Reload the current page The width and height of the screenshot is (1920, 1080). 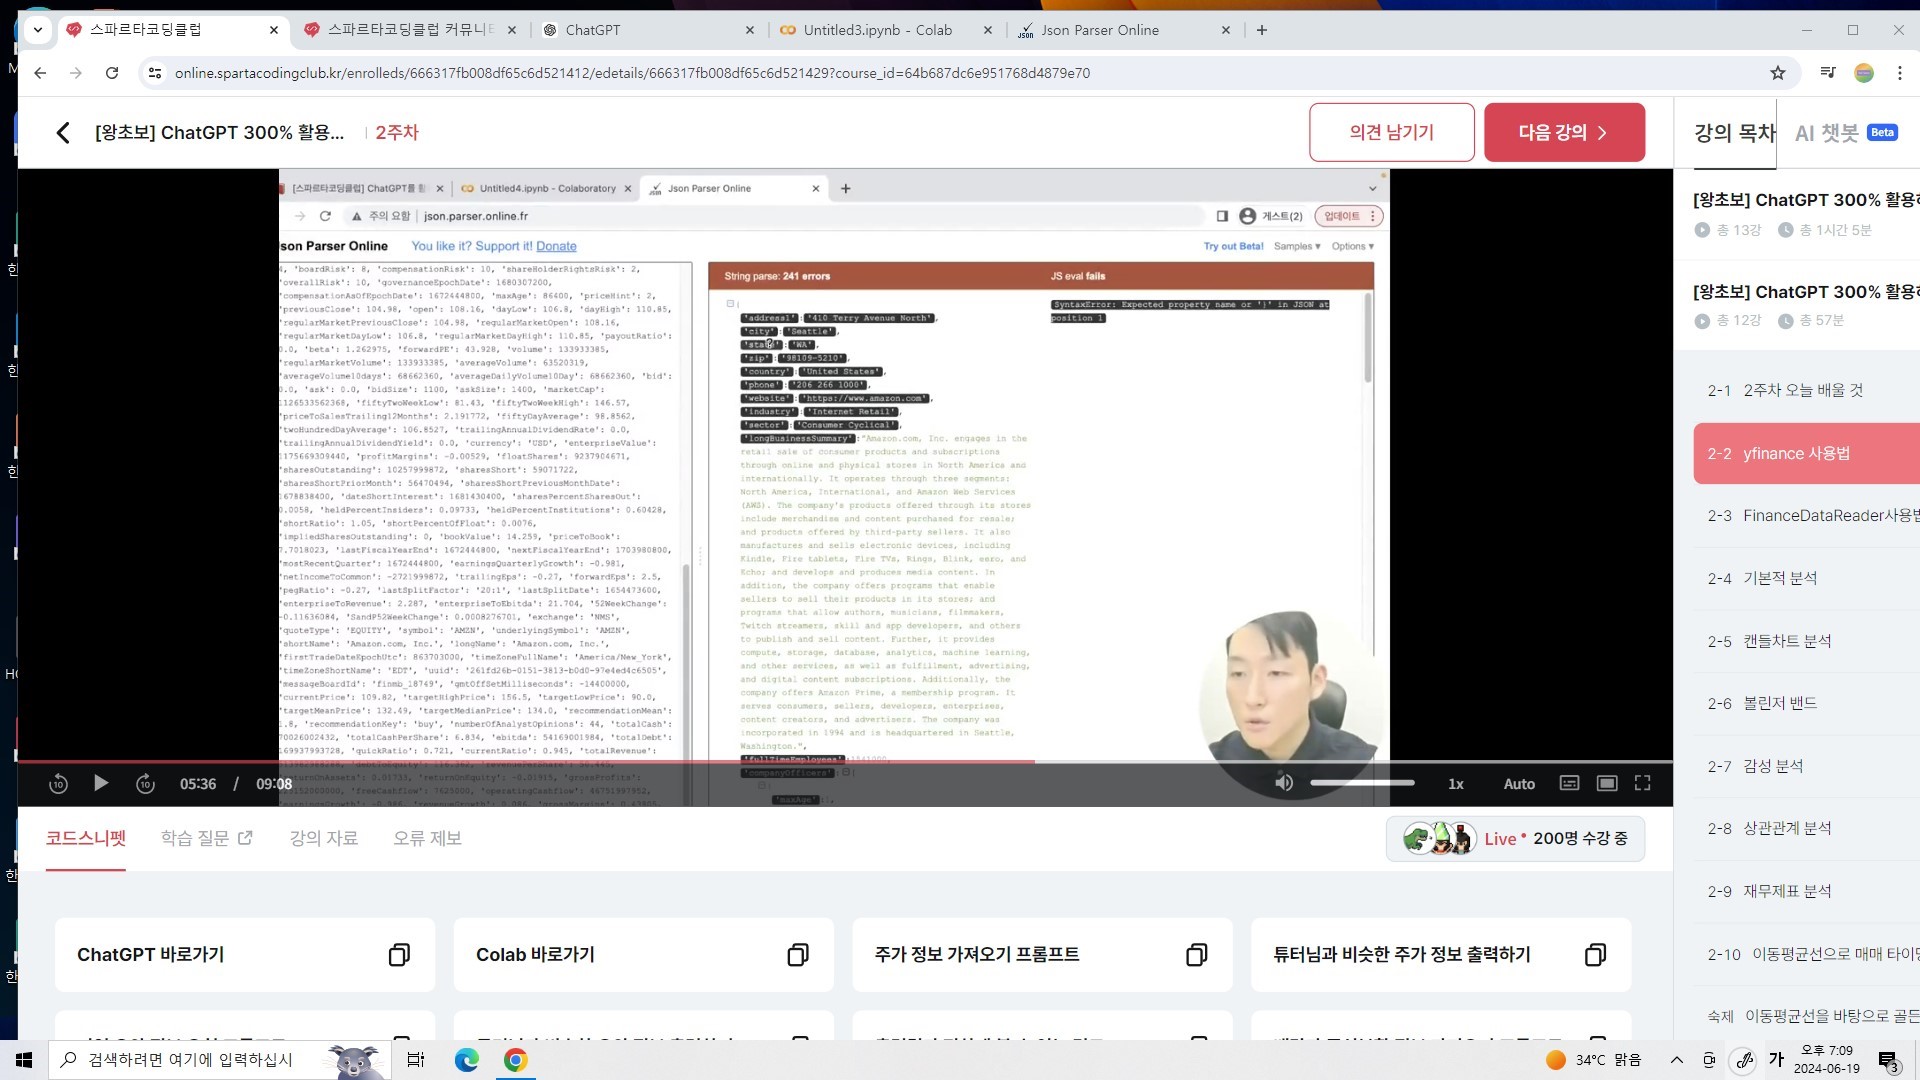(112, 73)
